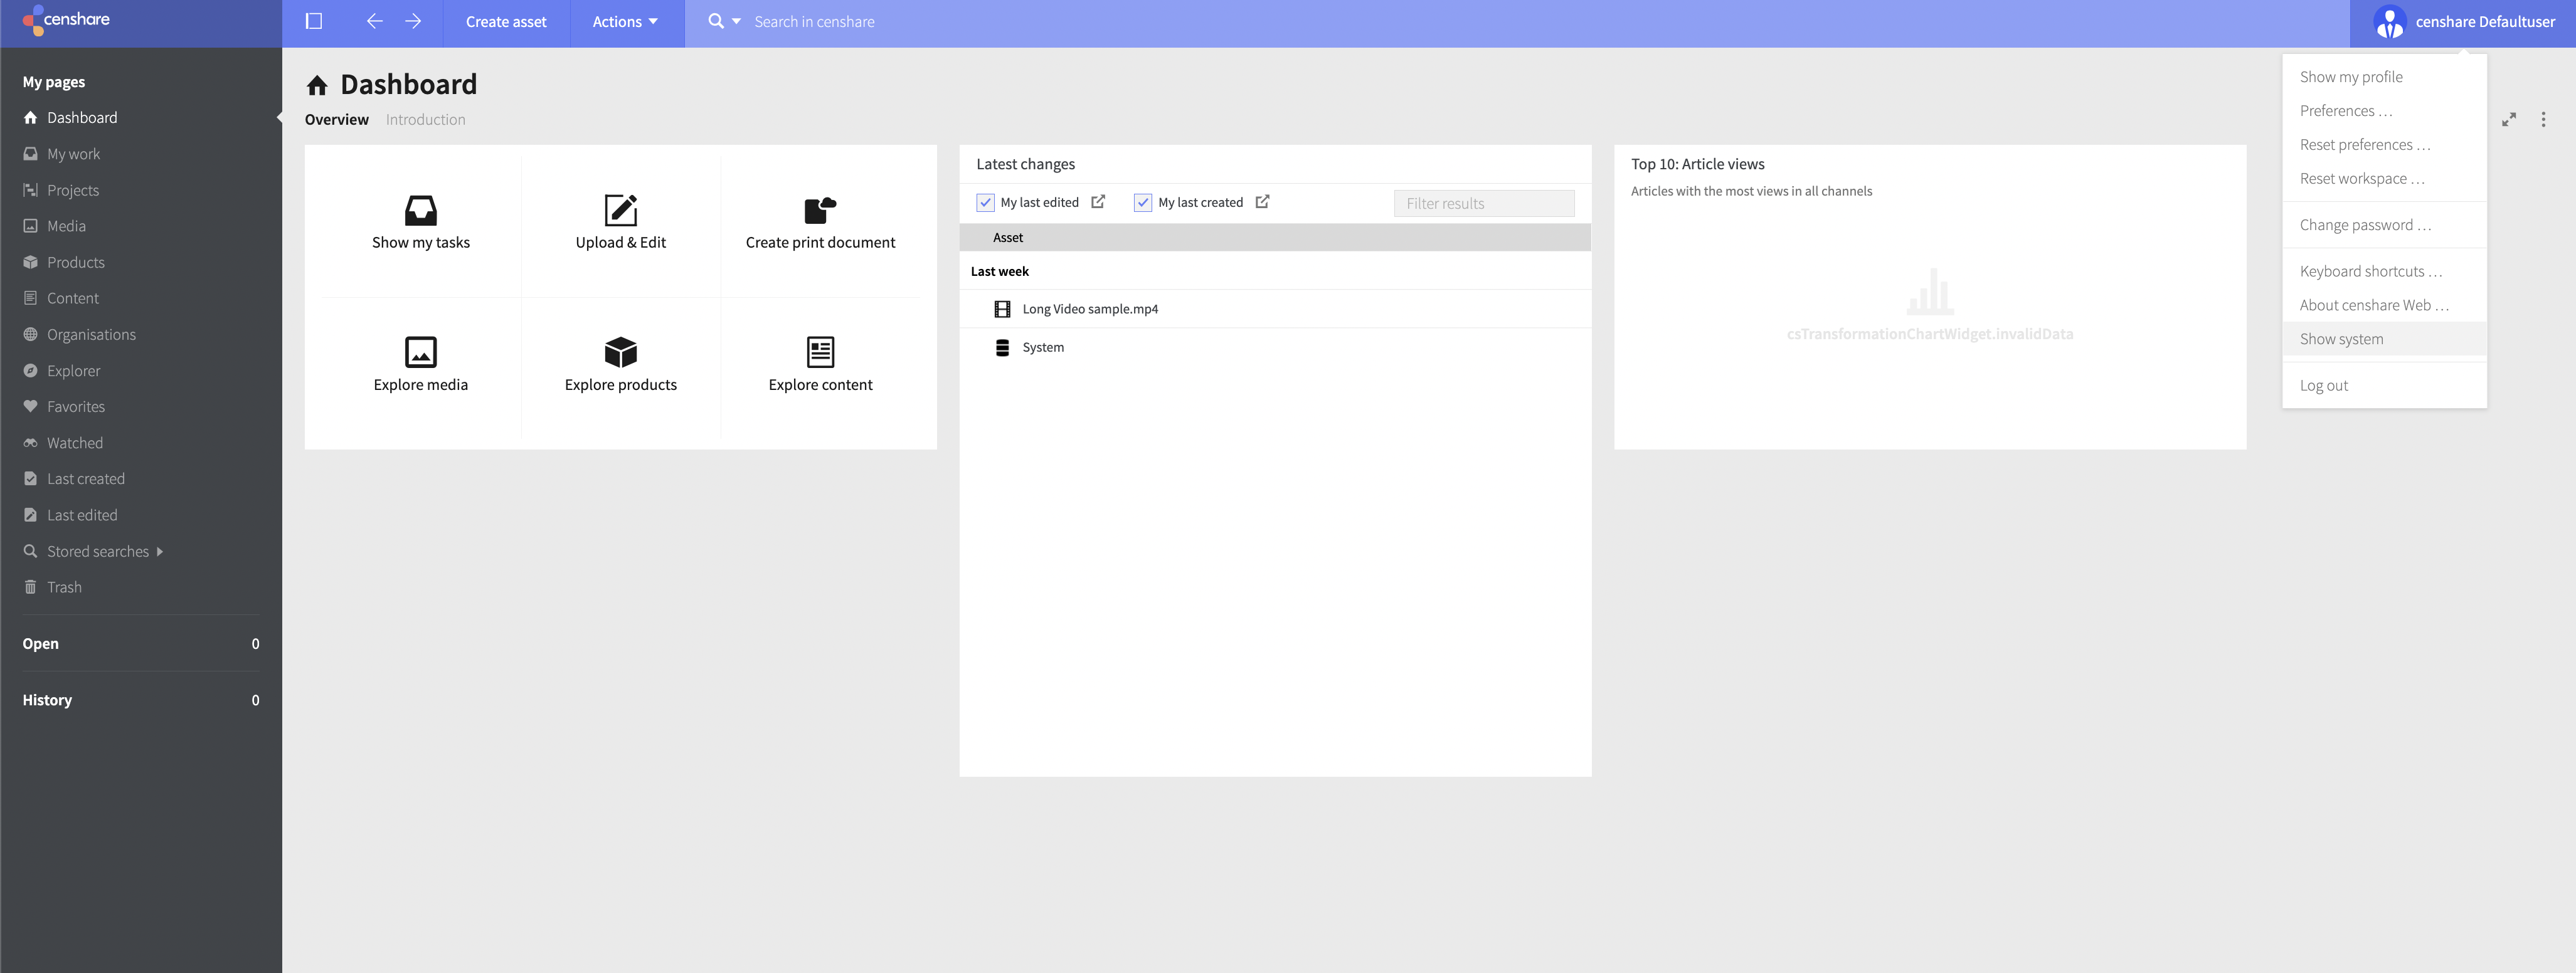This screenshot has height=973, width=2576.
Task: Open widget three-dot options menu
Action: pyautogui.click(x=2543, y=119)
